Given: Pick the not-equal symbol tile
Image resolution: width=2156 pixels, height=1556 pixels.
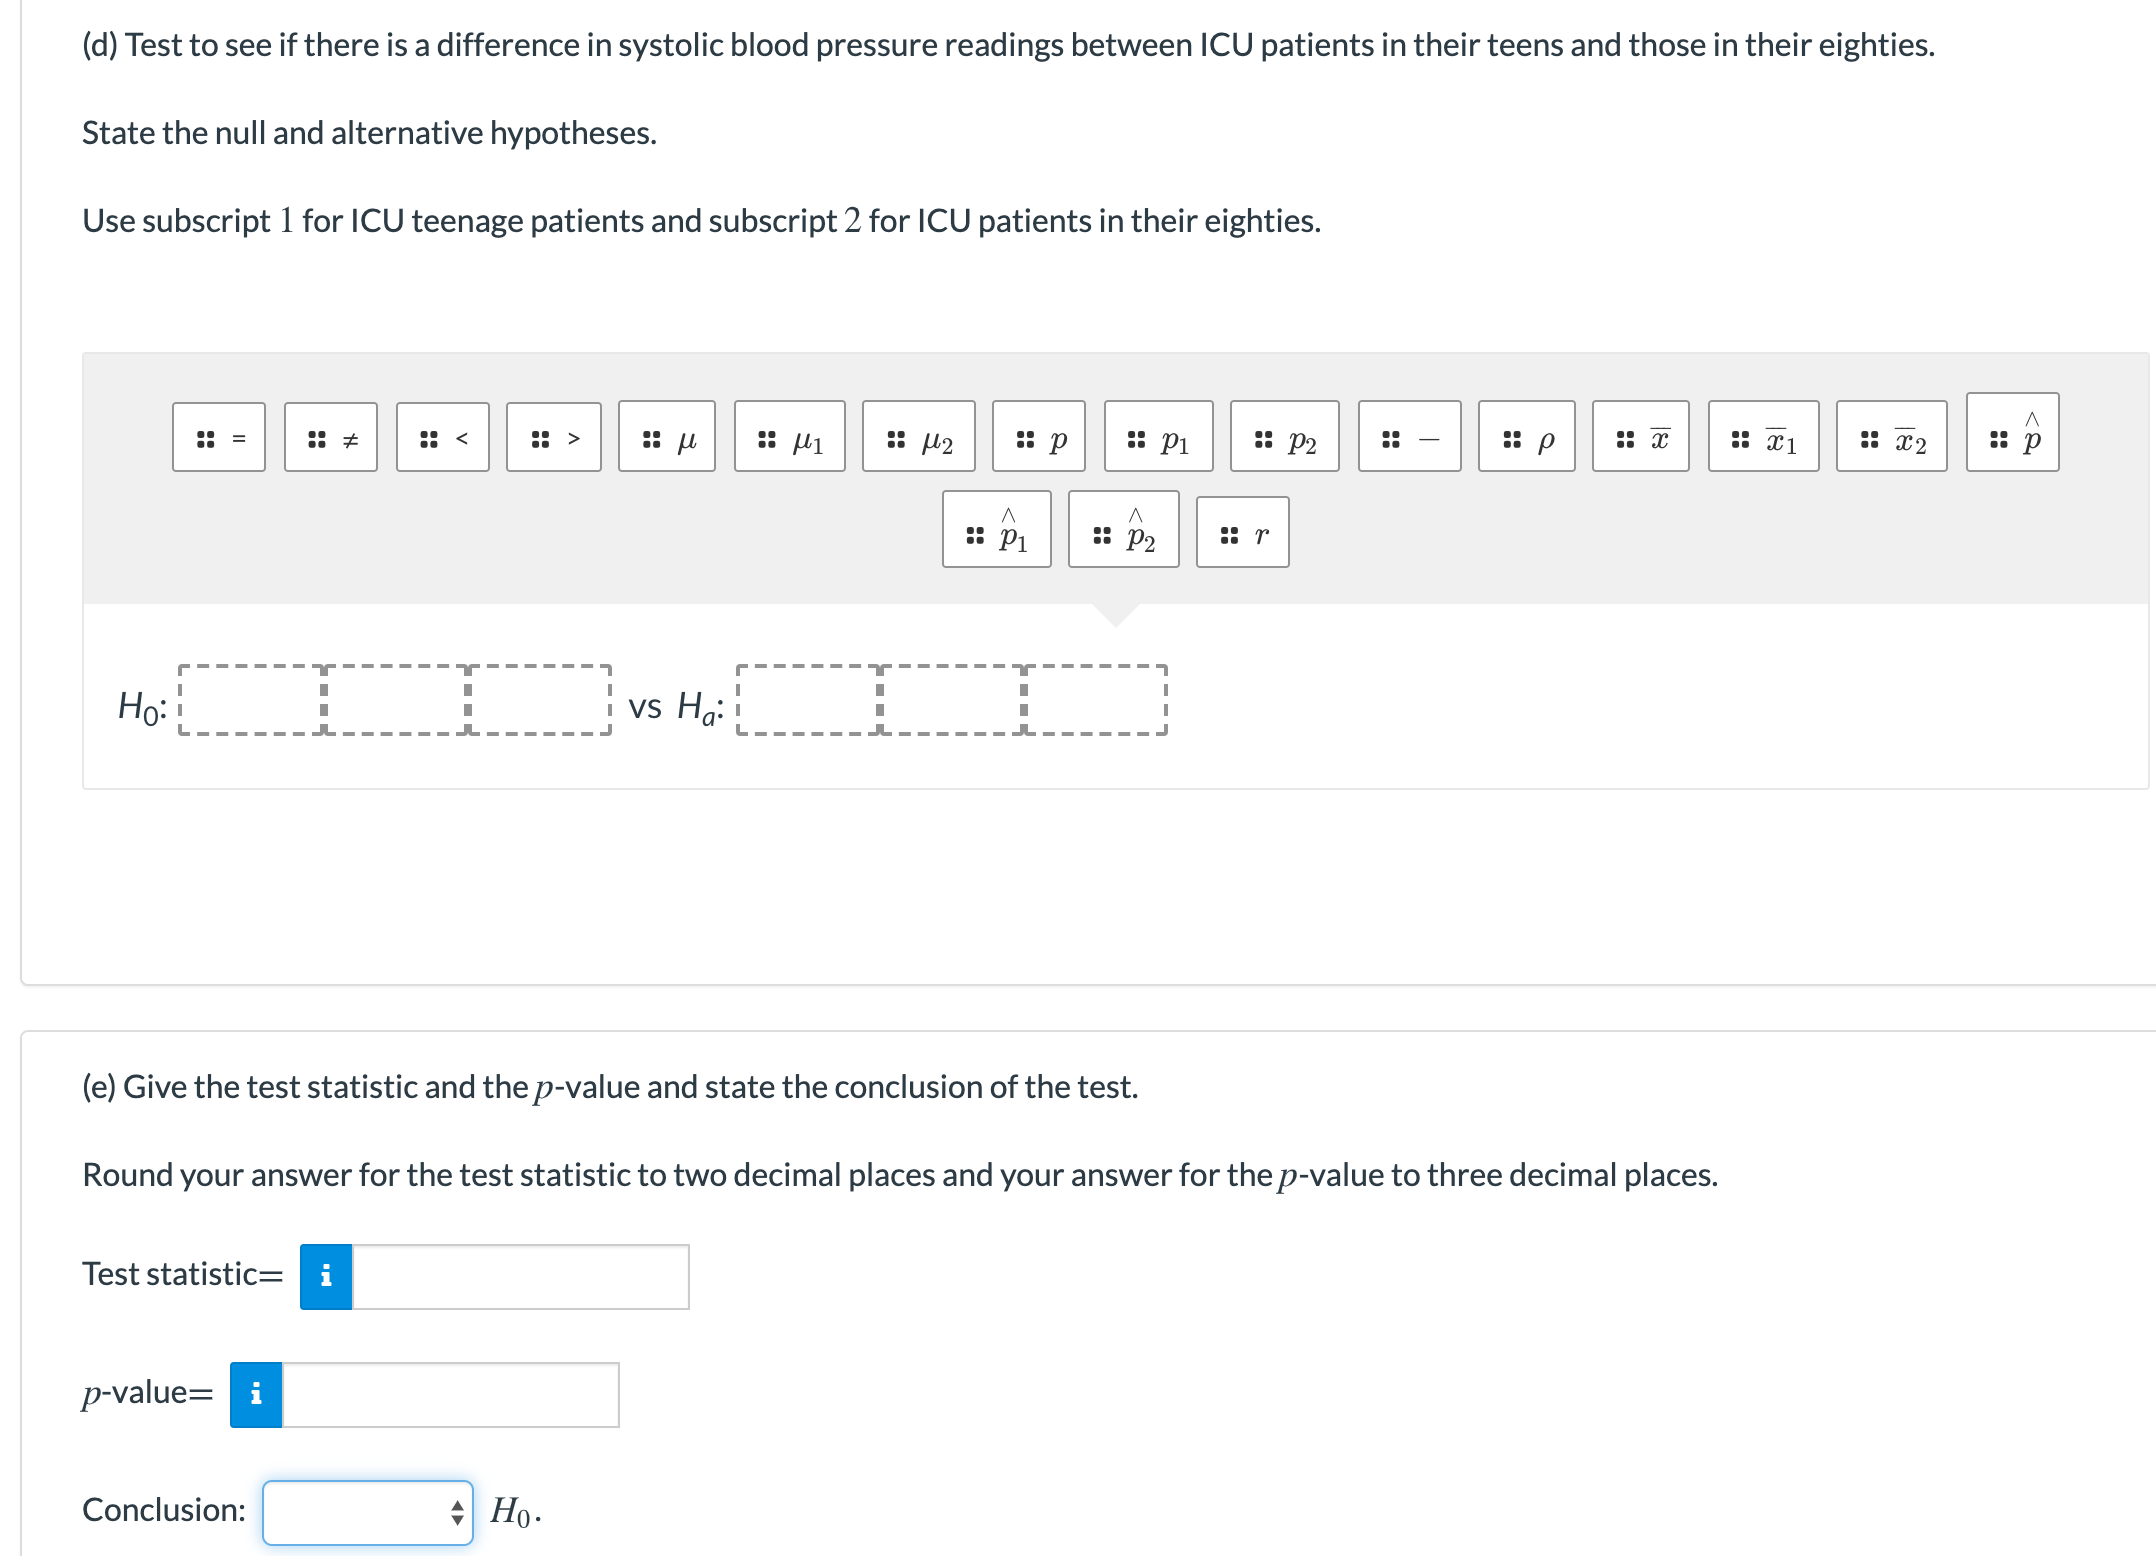Looking at the screenshot, I should [331, 437].
